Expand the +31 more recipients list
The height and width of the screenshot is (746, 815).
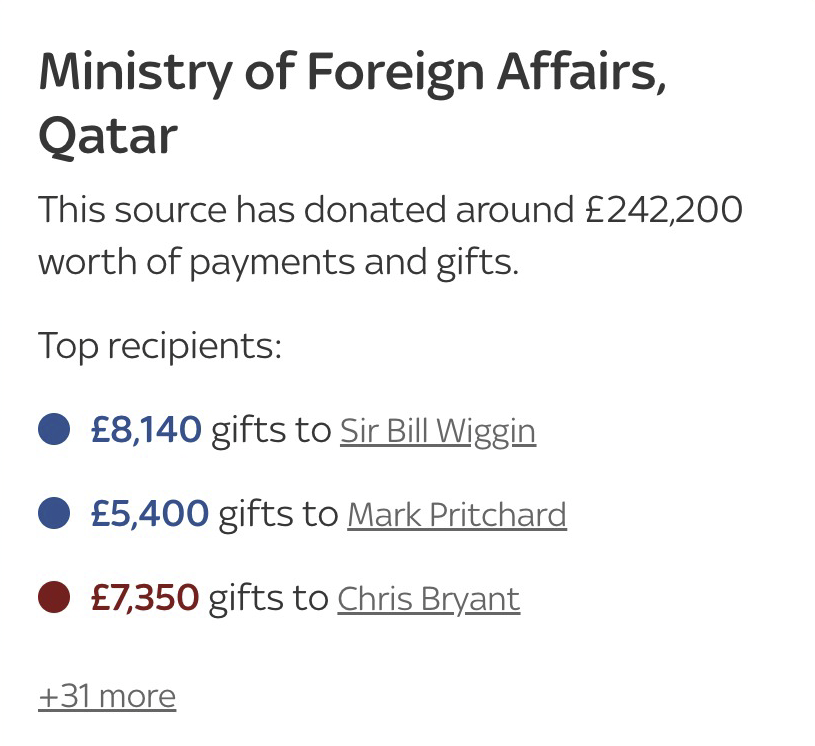pos(107,697)
